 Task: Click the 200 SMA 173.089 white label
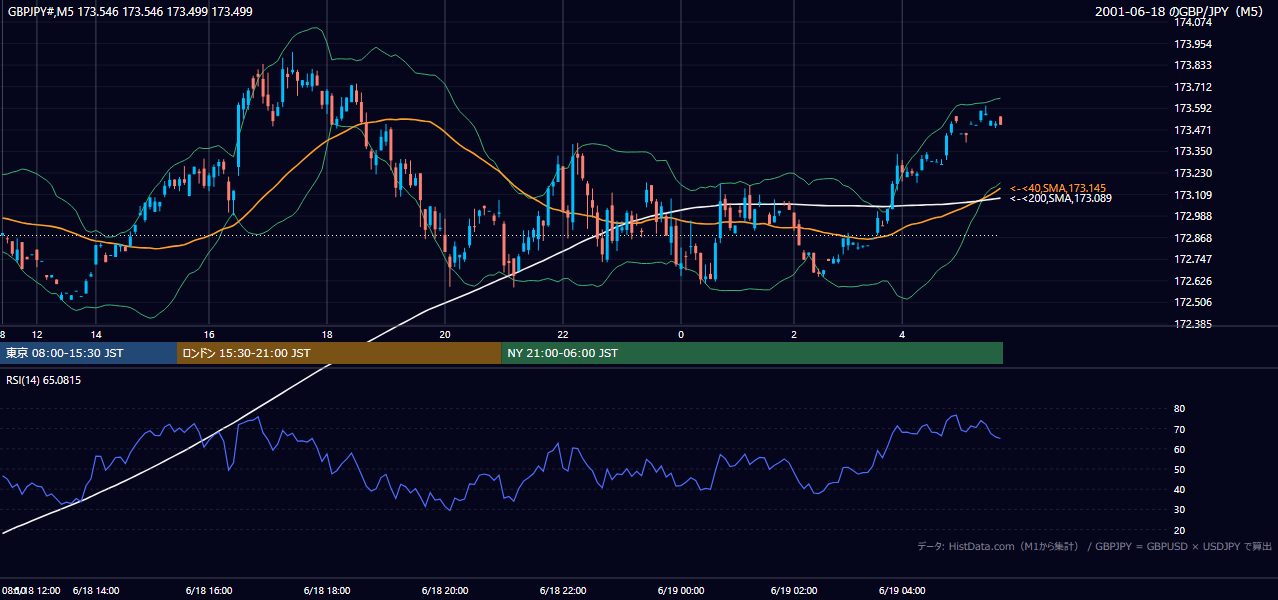(x=1060, y=198)
